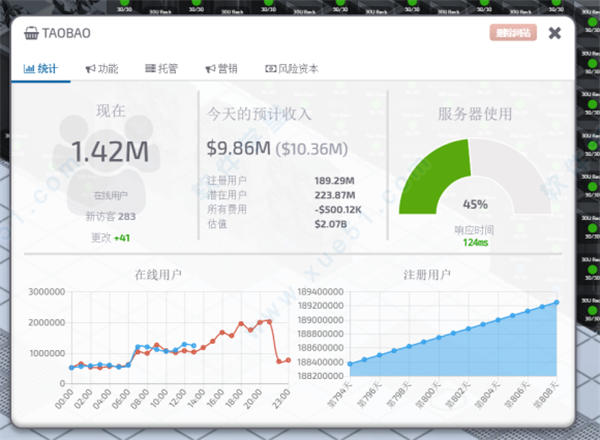
Task: Click the 在线用户 chart title
Action: click(x=158, y=275)
